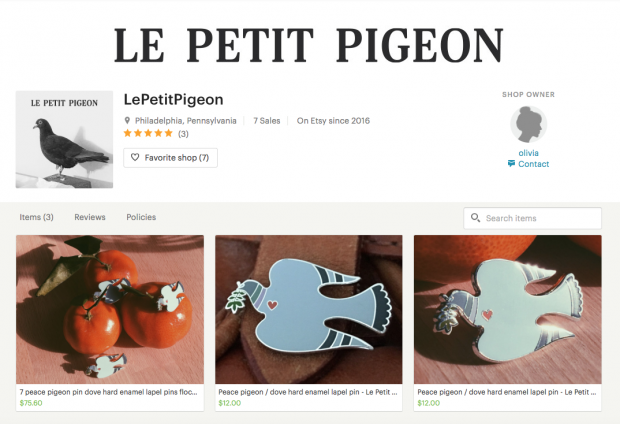Switch to the Items (3) tab
This screenshot has height=424, width=620.
pos(36,217)
